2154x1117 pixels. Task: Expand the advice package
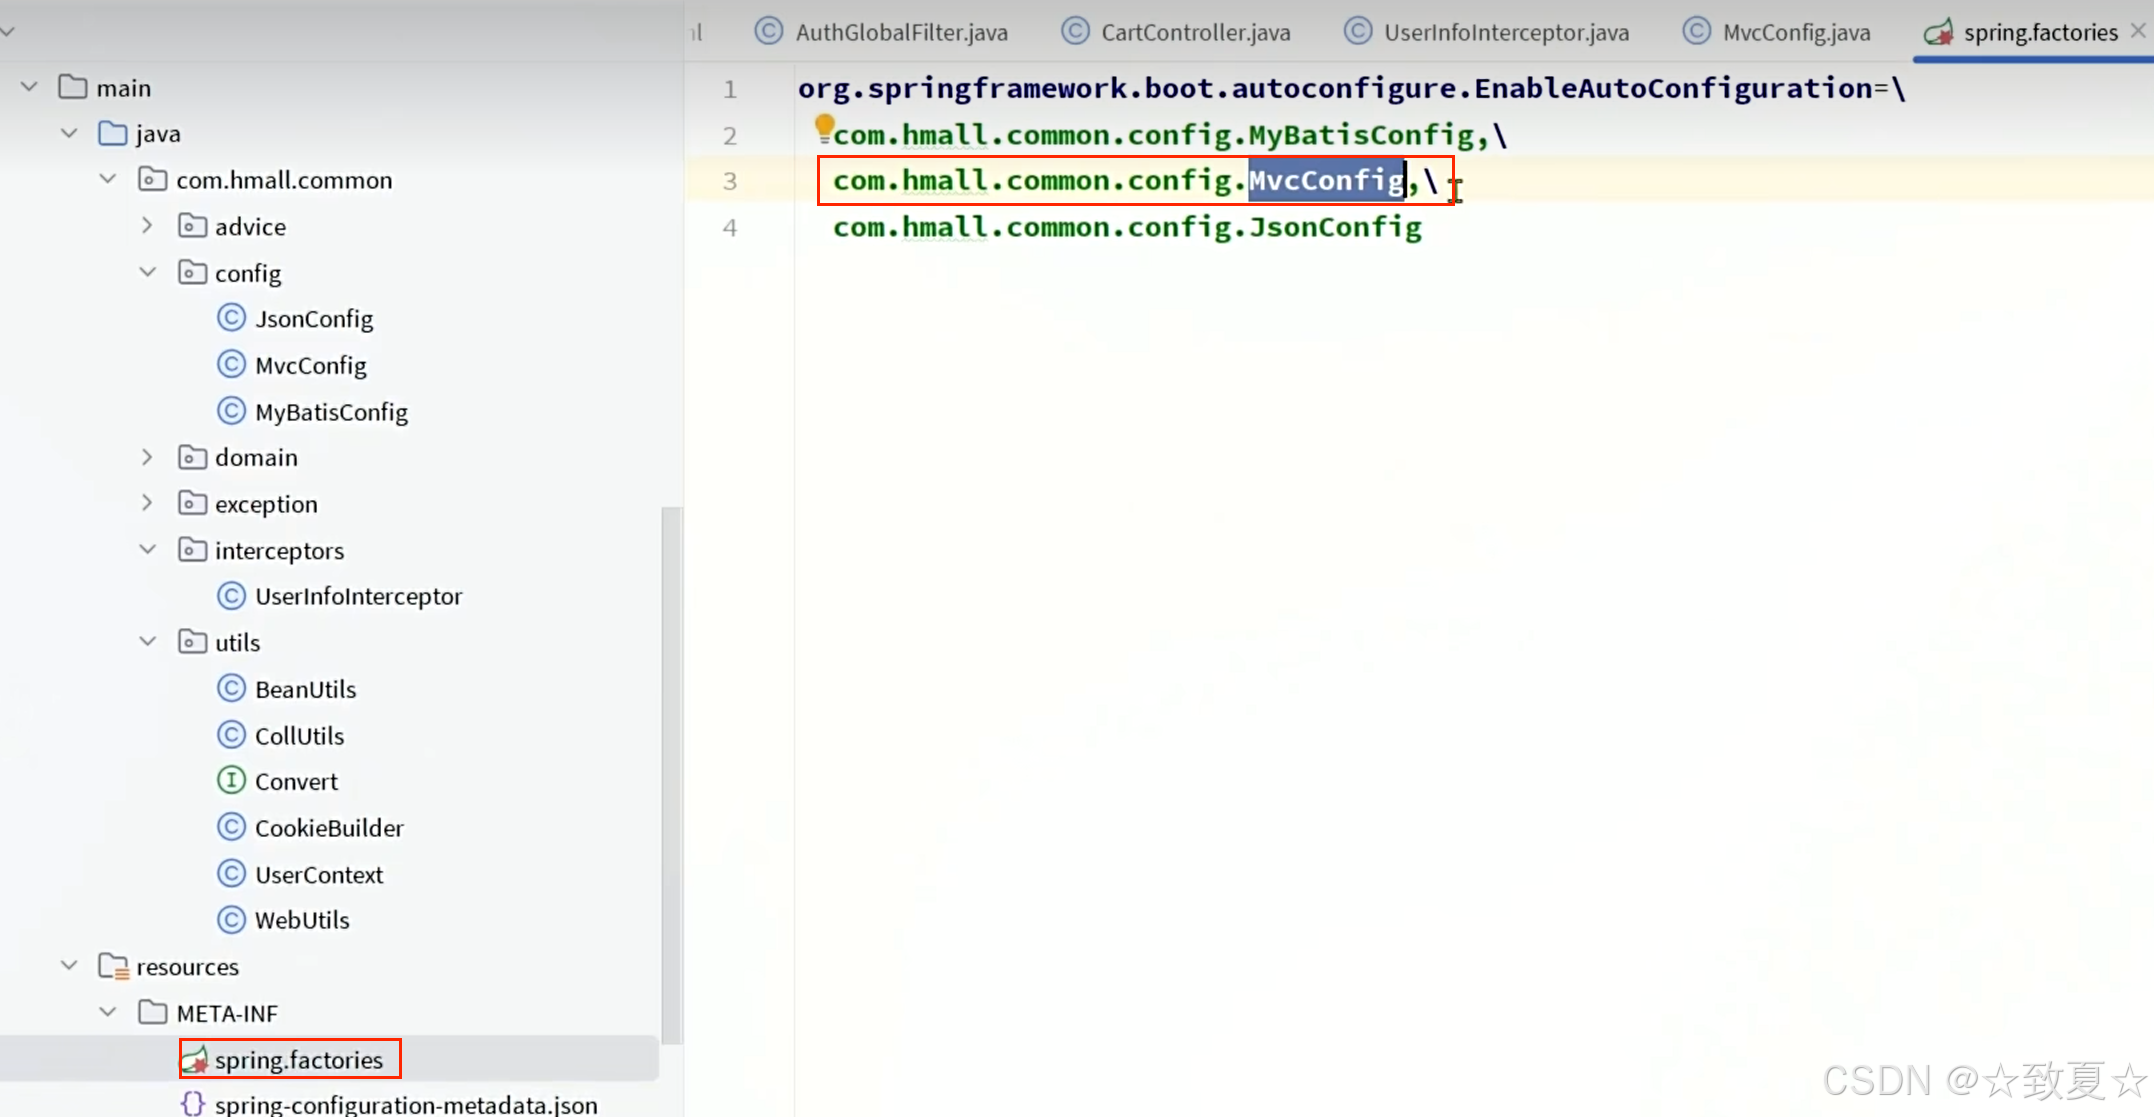click(147, 226)
